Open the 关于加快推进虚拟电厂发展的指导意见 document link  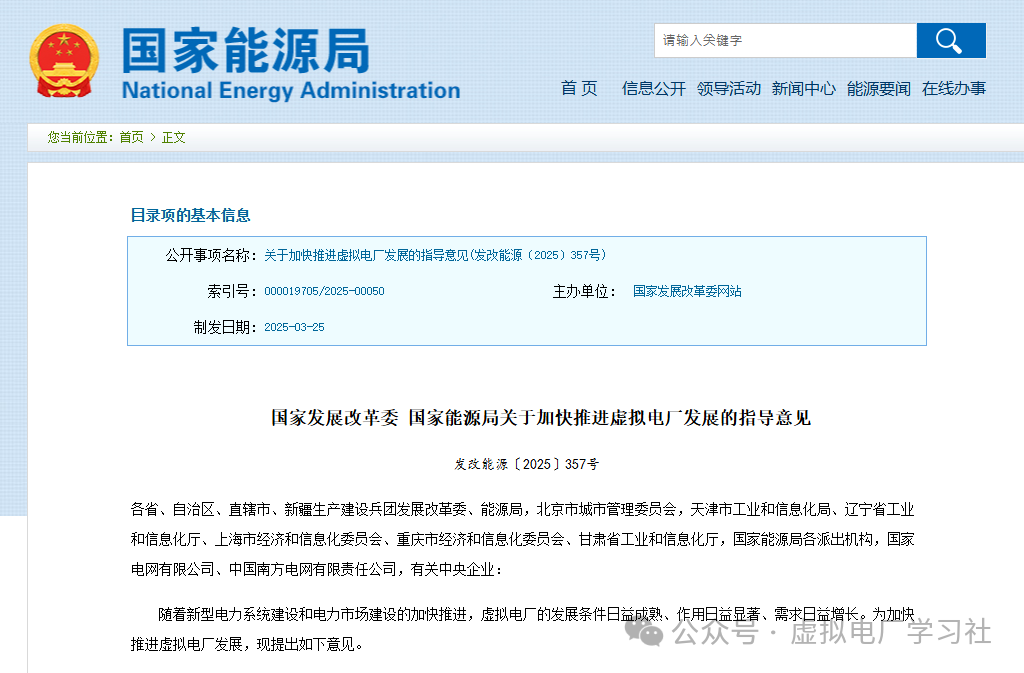[437, 255]
